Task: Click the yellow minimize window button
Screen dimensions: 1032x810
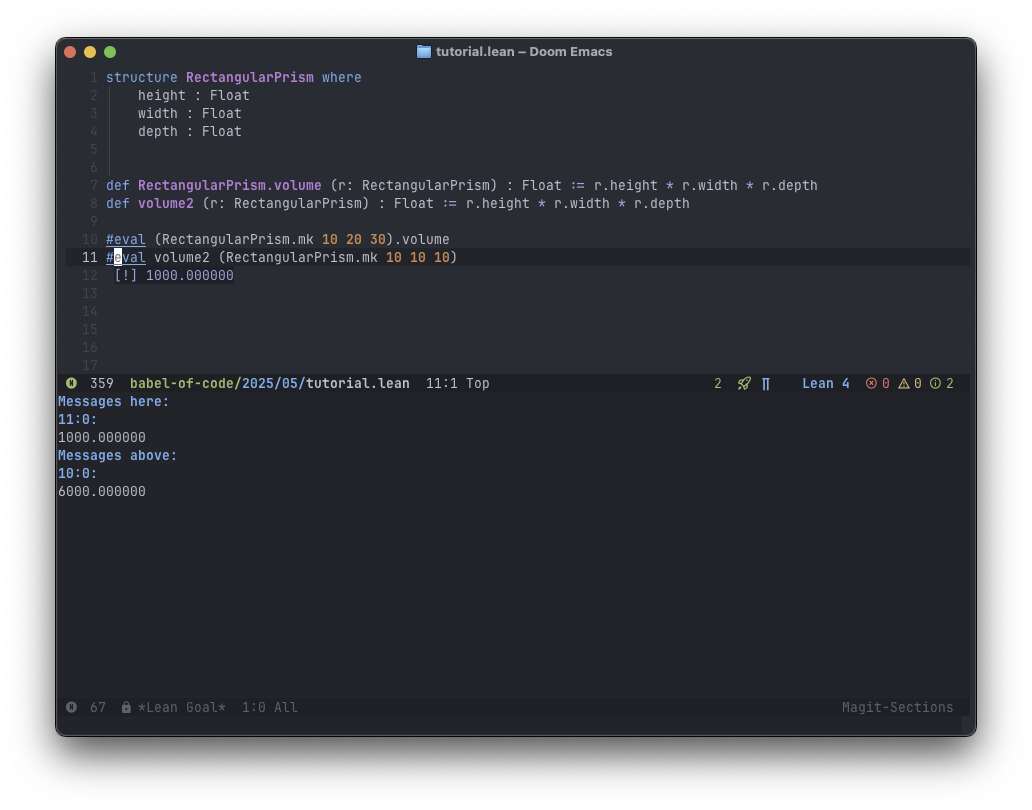Action: 90,52
